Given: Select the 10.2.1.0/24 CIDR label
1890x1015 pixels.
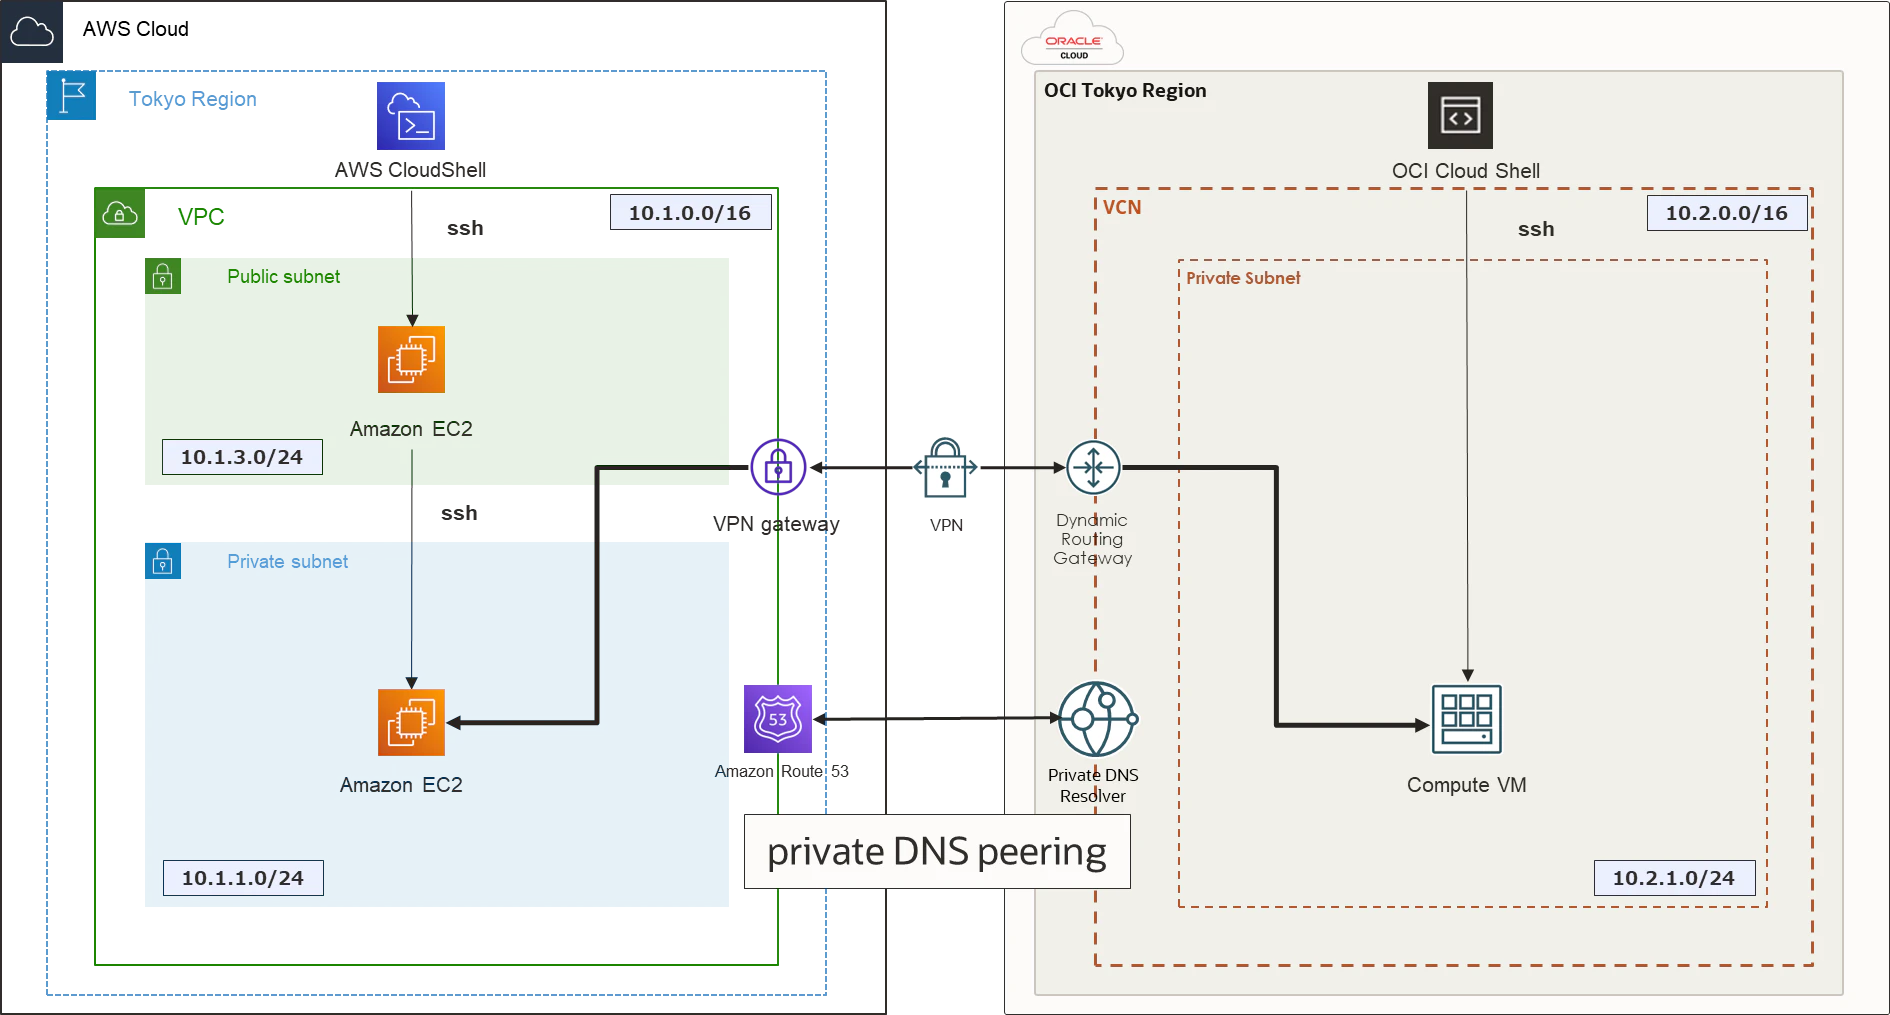Looking at the screenshot, I should [x=1674, y=878].
